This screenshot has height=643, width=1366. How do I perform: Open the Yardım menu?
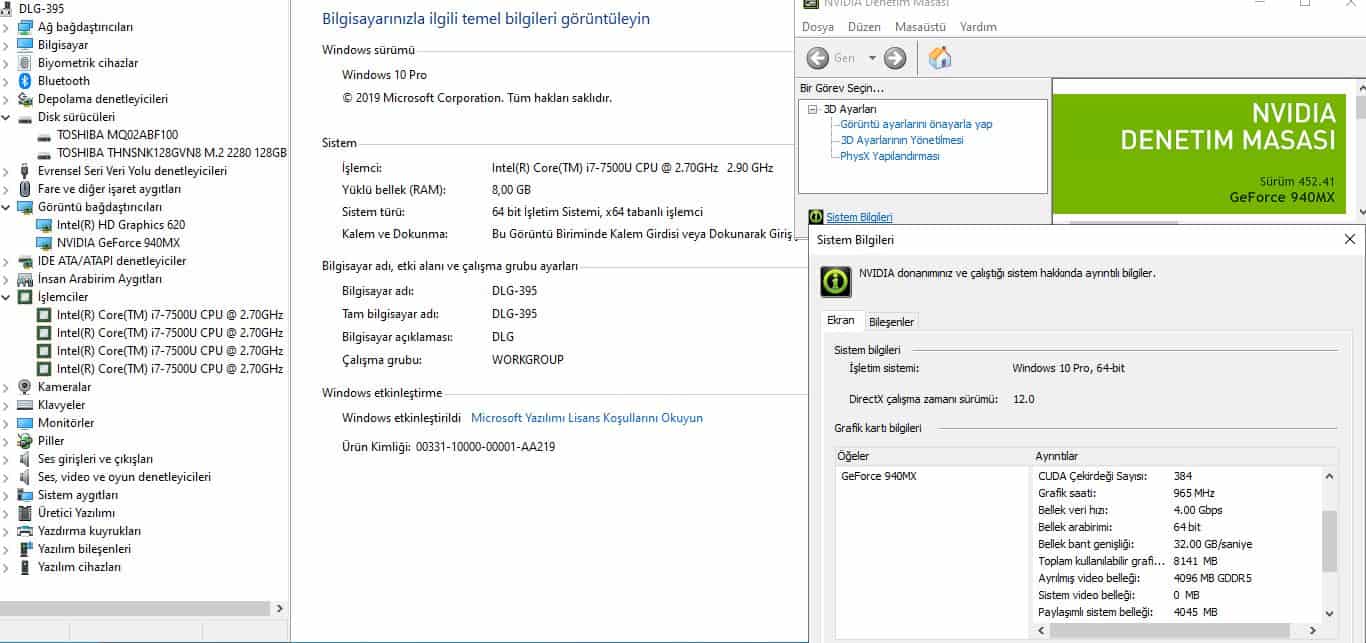click(x=978, y=27)
